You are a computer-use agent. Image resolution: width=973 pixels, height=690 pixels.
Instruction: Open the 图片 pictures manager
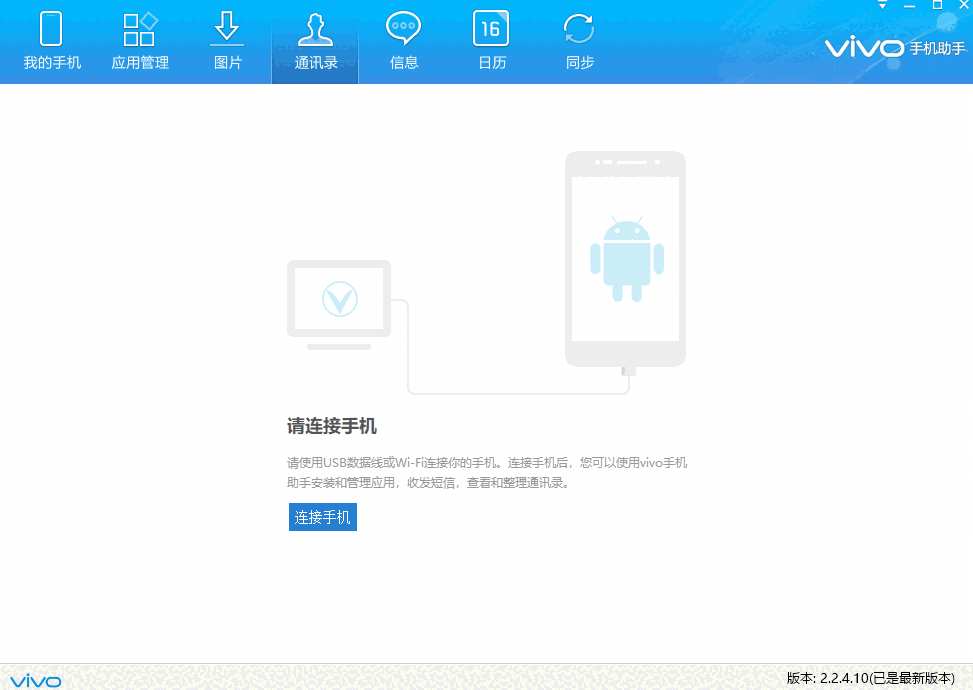[227, 40]
